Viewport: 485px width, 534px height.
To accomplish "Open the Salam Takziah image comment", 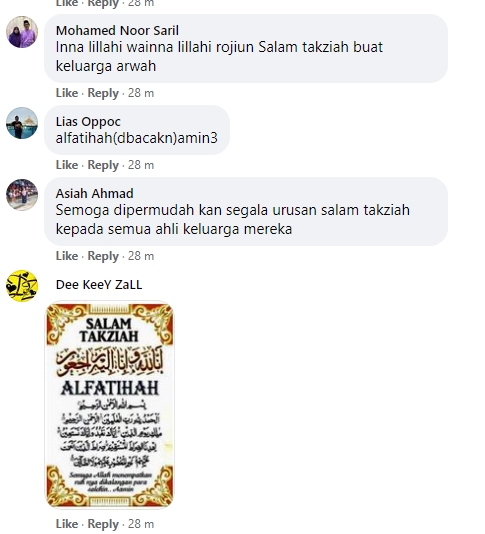I will point(110,404).
